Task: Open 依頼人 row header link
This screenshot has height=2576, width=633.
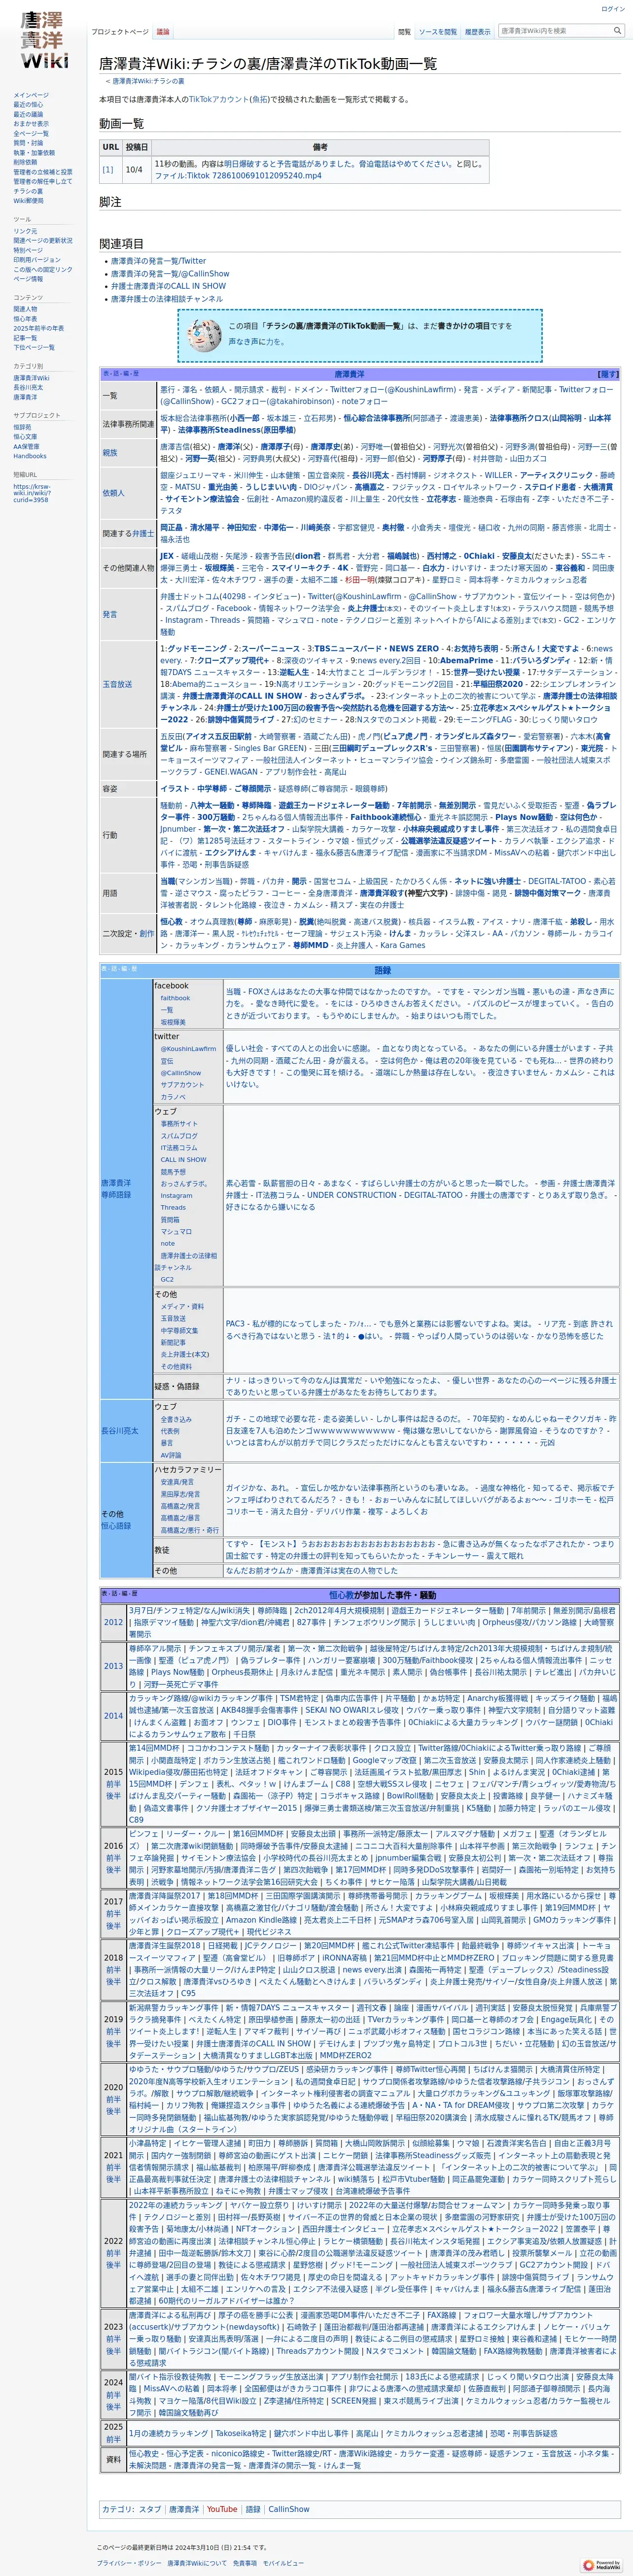Action: click(x=113, y=492)
